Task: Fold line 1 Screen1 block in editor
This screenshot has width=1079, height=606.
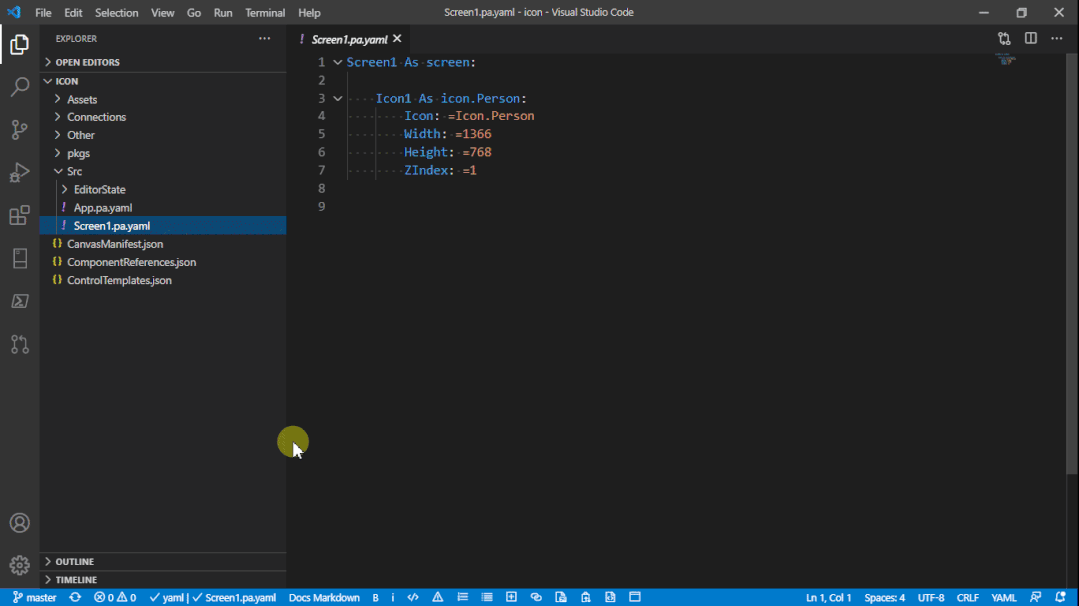Action: (x=338, y=62)
